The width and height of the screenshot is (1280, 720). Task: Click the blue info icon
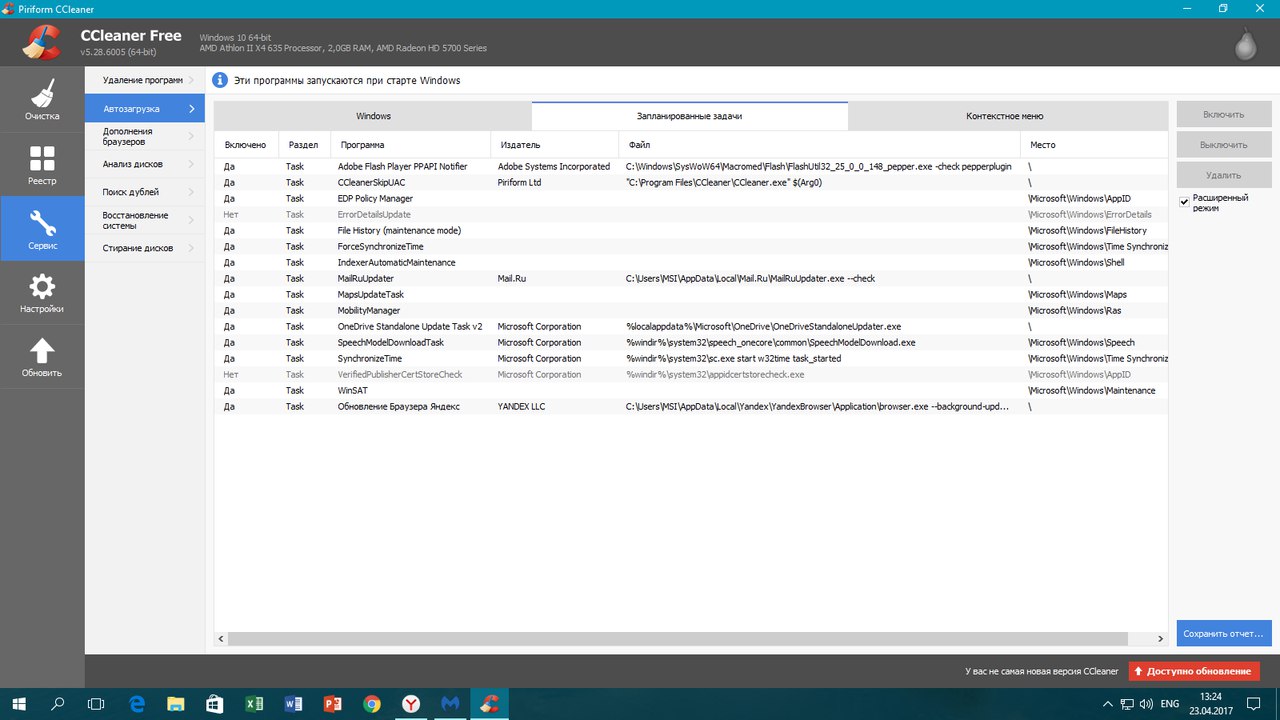221,80
